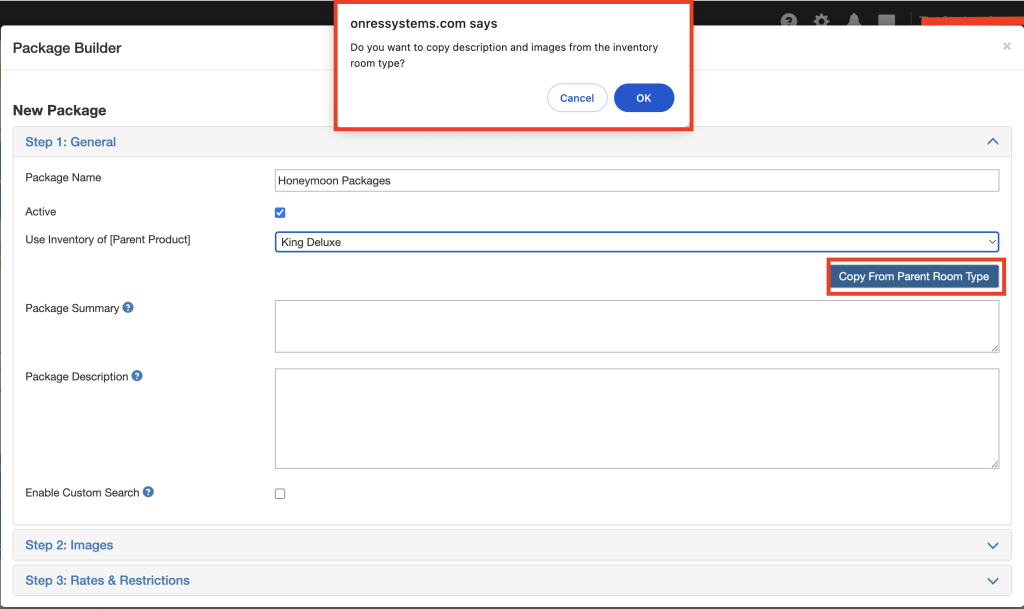This screenshot has width=1024, height=609.
Task: Expand Step 2 Images with the chevron
Action: pyautogui.click(x=992, y=545)
